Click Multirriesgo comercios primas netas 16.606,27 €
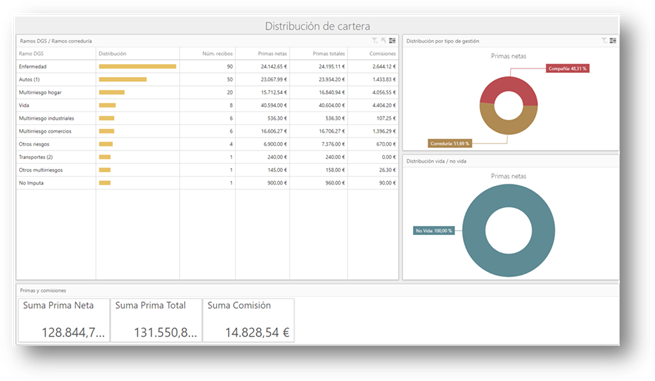Viewport: 655px width, 381px height. pos(274,131)
